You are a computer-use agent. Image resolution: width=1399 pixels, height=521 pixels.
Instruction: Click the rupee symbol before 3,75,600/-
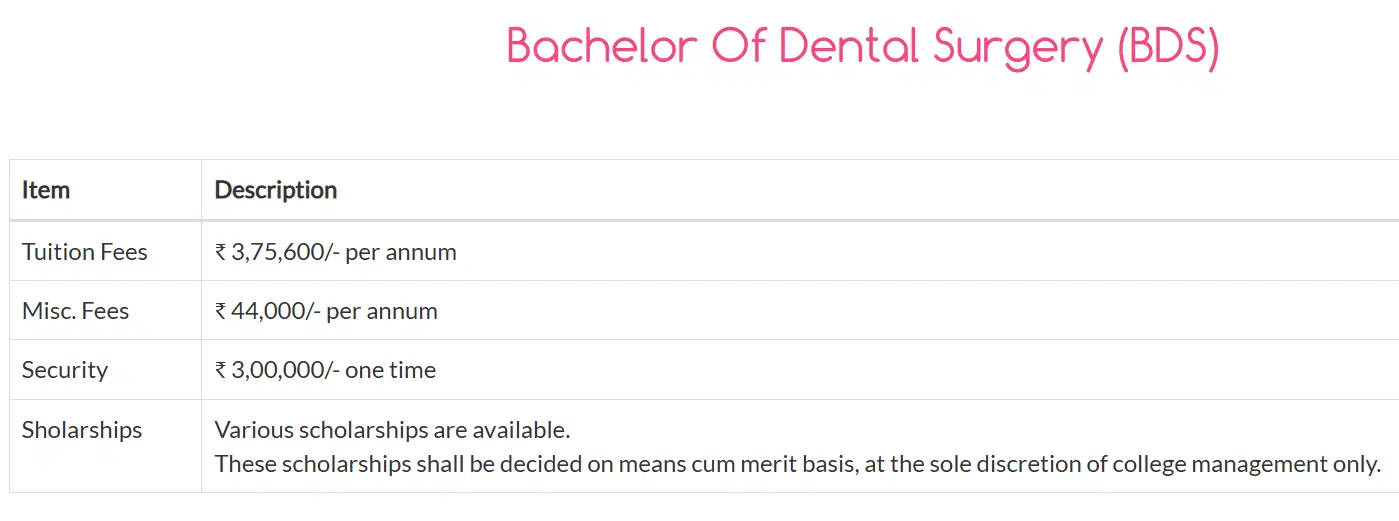click(221, 253)
